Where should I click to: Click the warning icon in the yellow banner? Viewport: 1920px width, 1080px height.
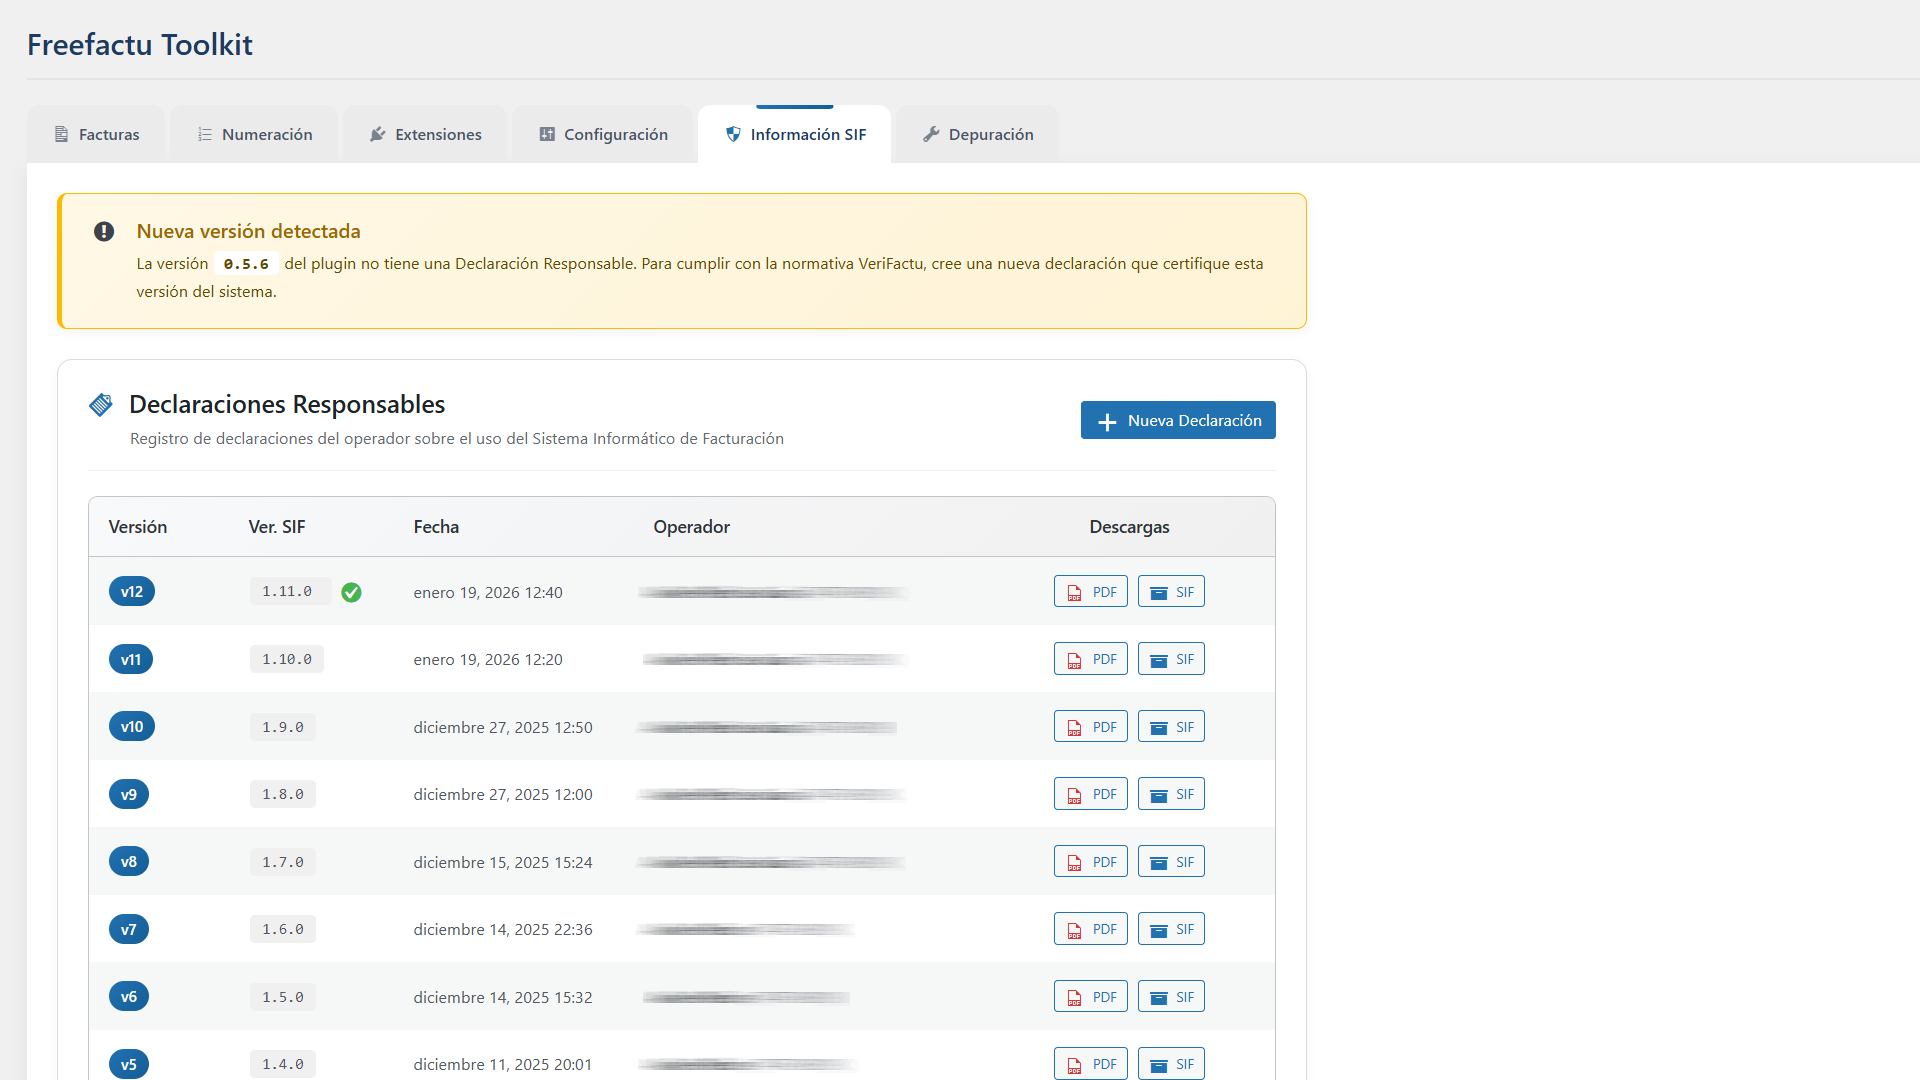pyautogui.click(x=104, y=231)
